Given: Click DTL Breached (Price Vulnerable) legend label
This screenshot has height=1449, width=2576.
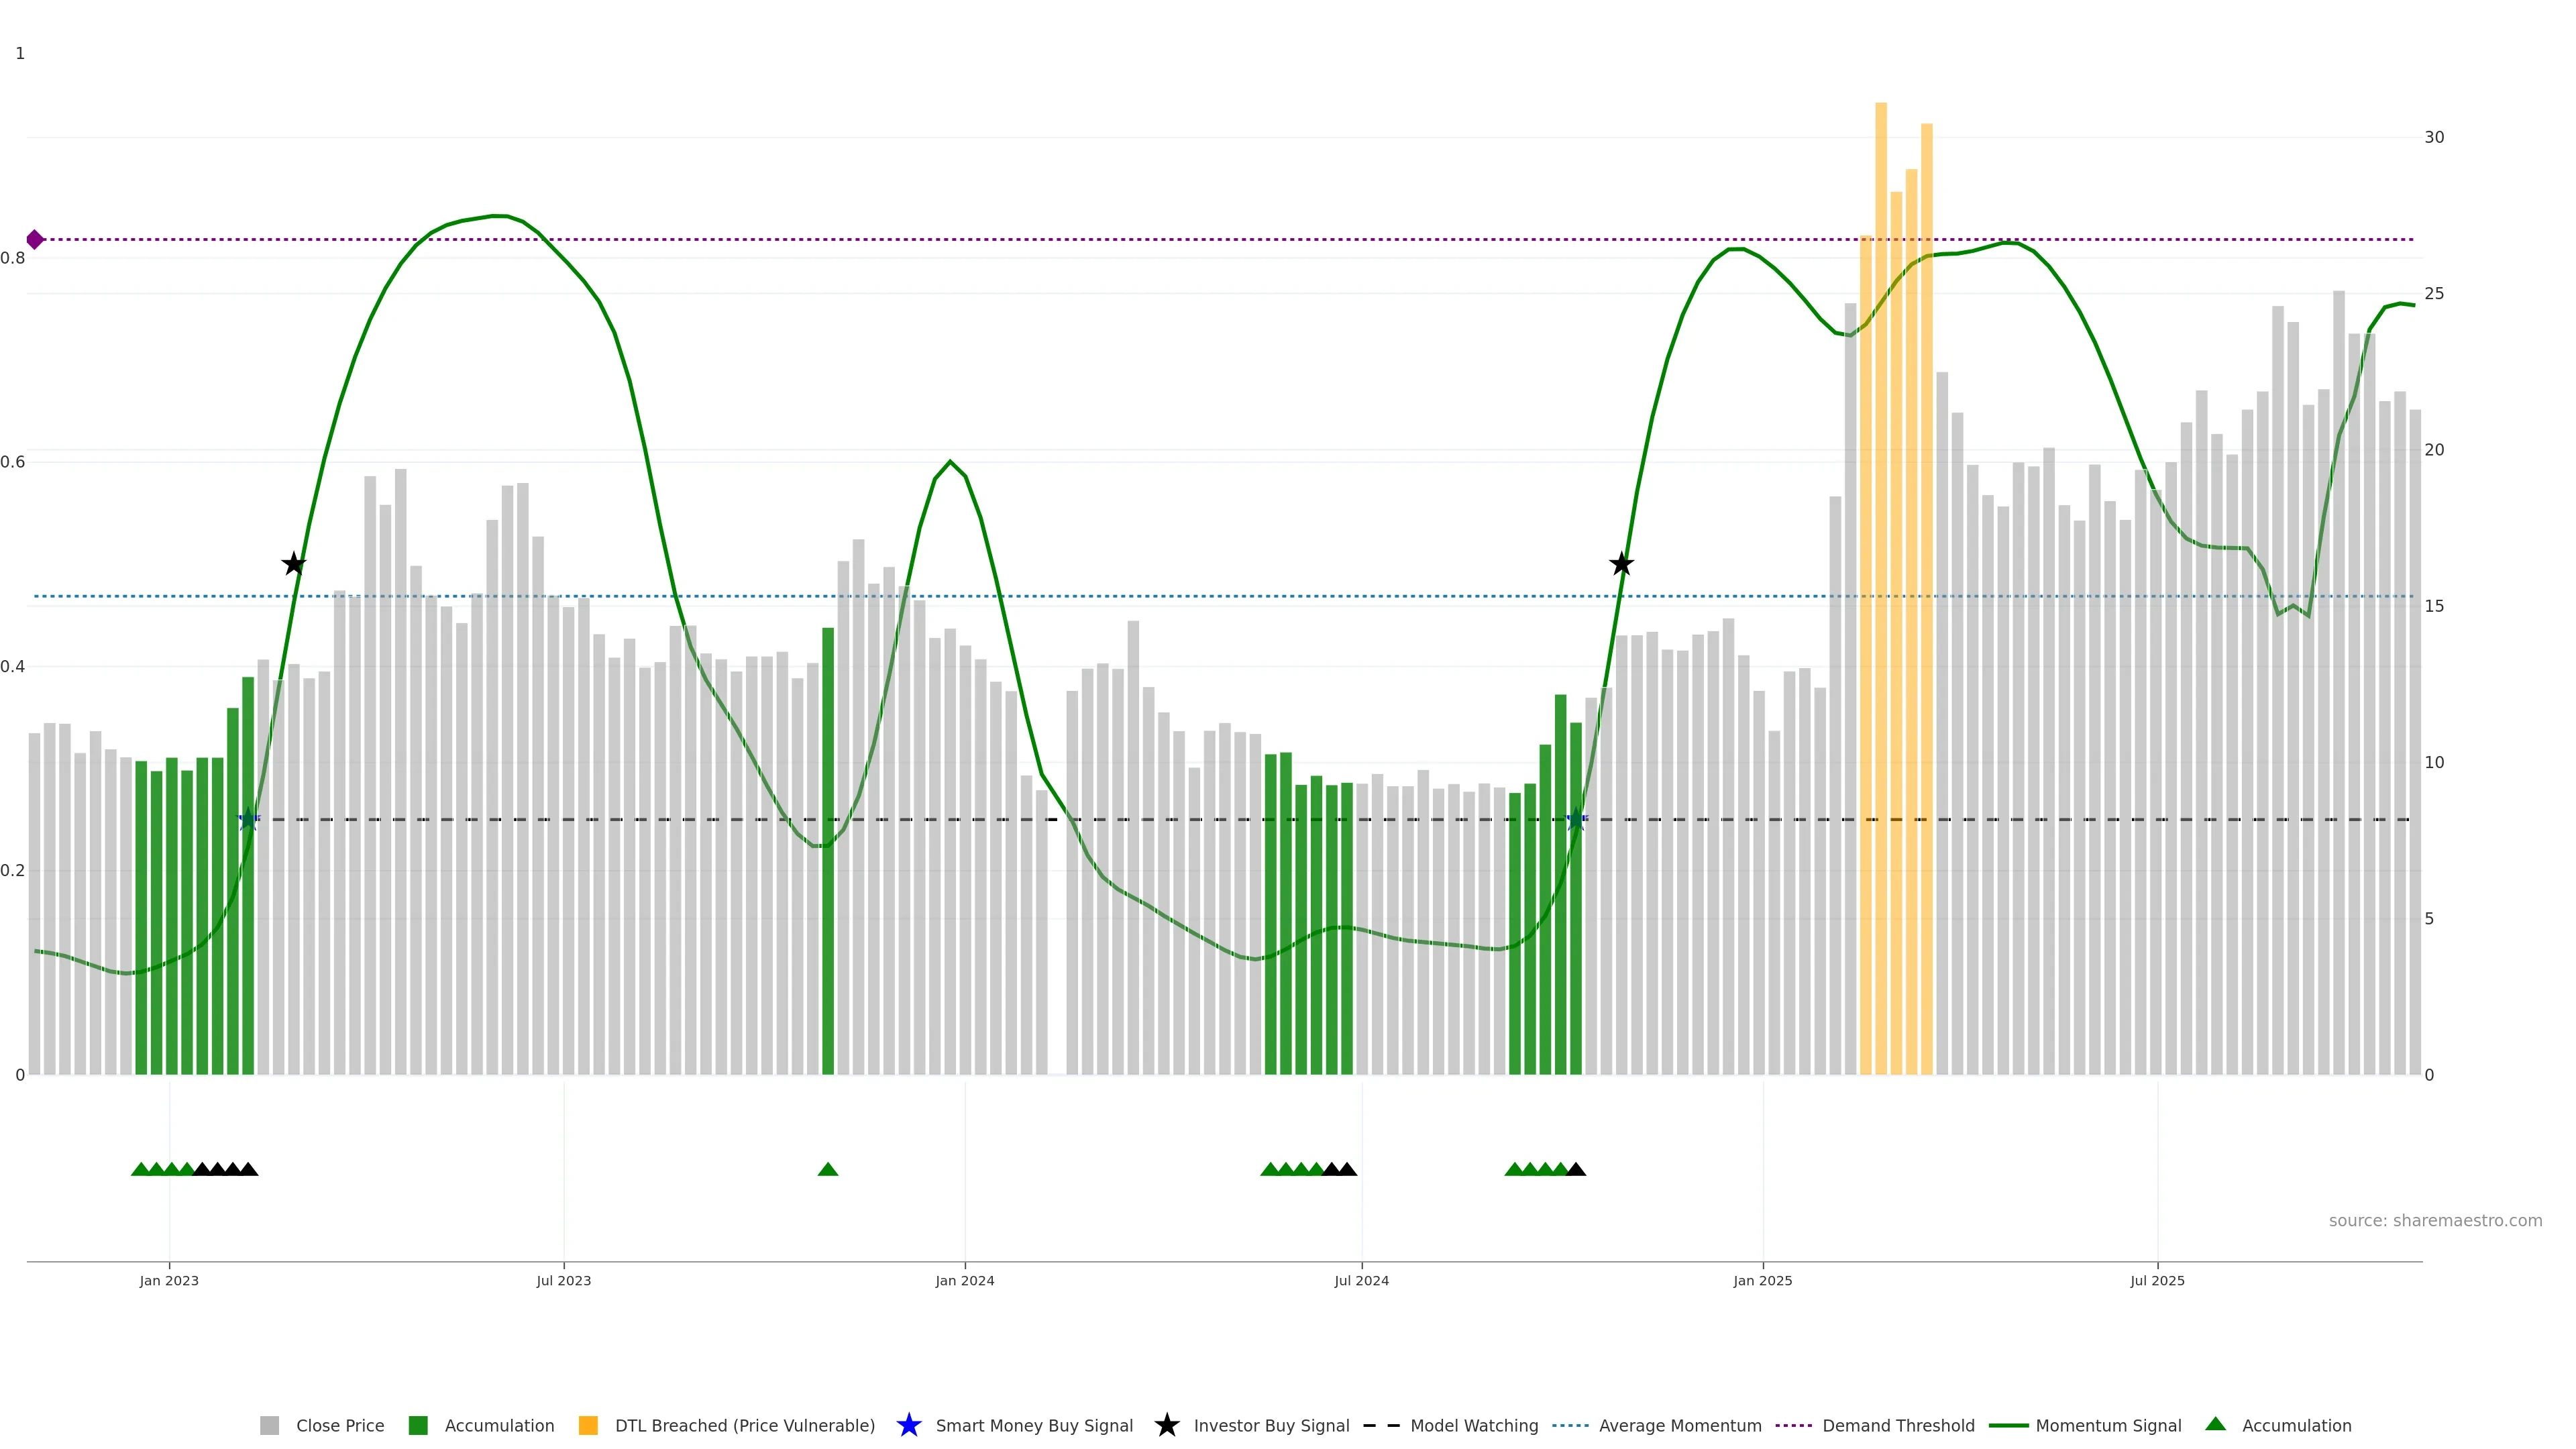Looking at the screenshot, I should 744,1425.
